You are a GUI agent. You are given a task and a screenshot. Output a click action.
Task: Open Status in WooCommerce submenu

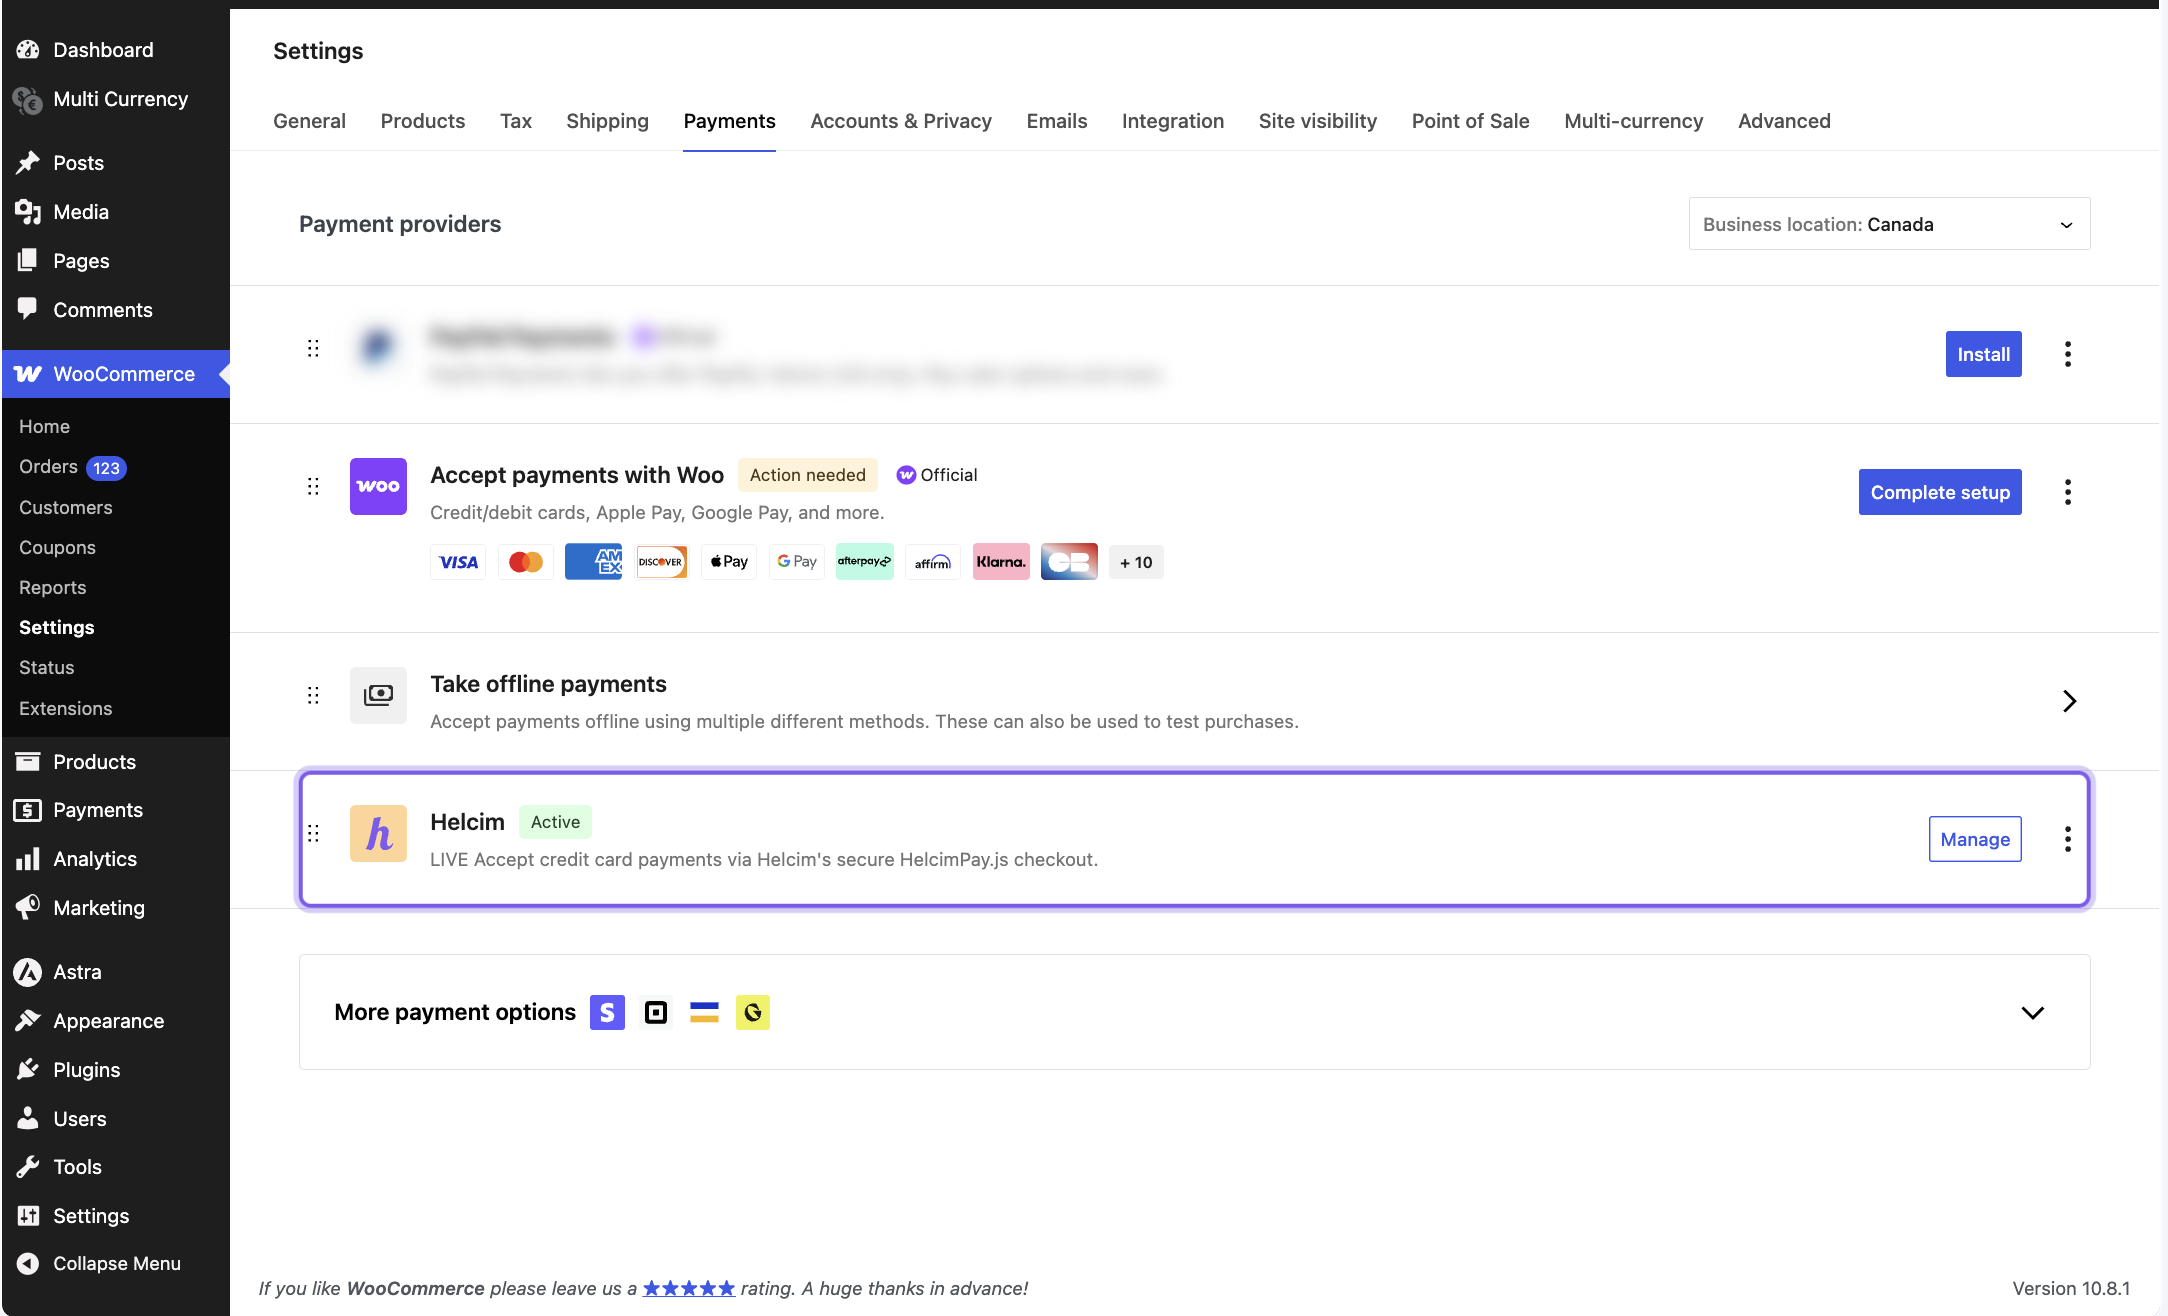point(46,667)
